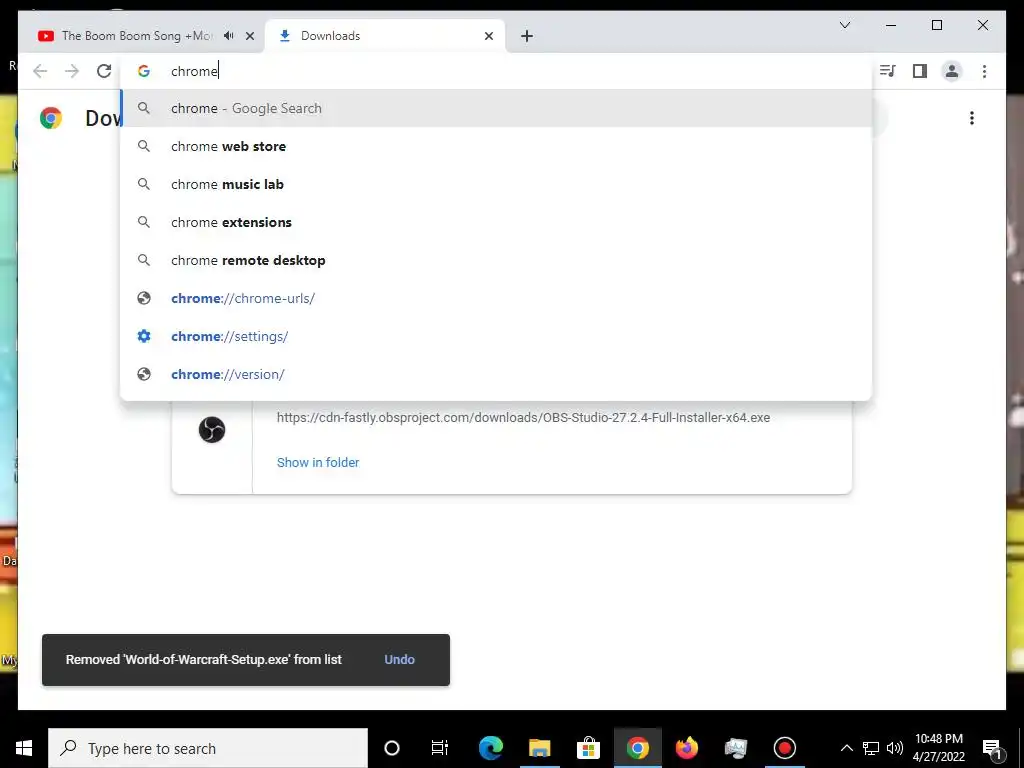Choose the chrome music lab suggestion
The width and height of the screenshot is (1024, 768).
pyautogui.click(x=496, y=184)
